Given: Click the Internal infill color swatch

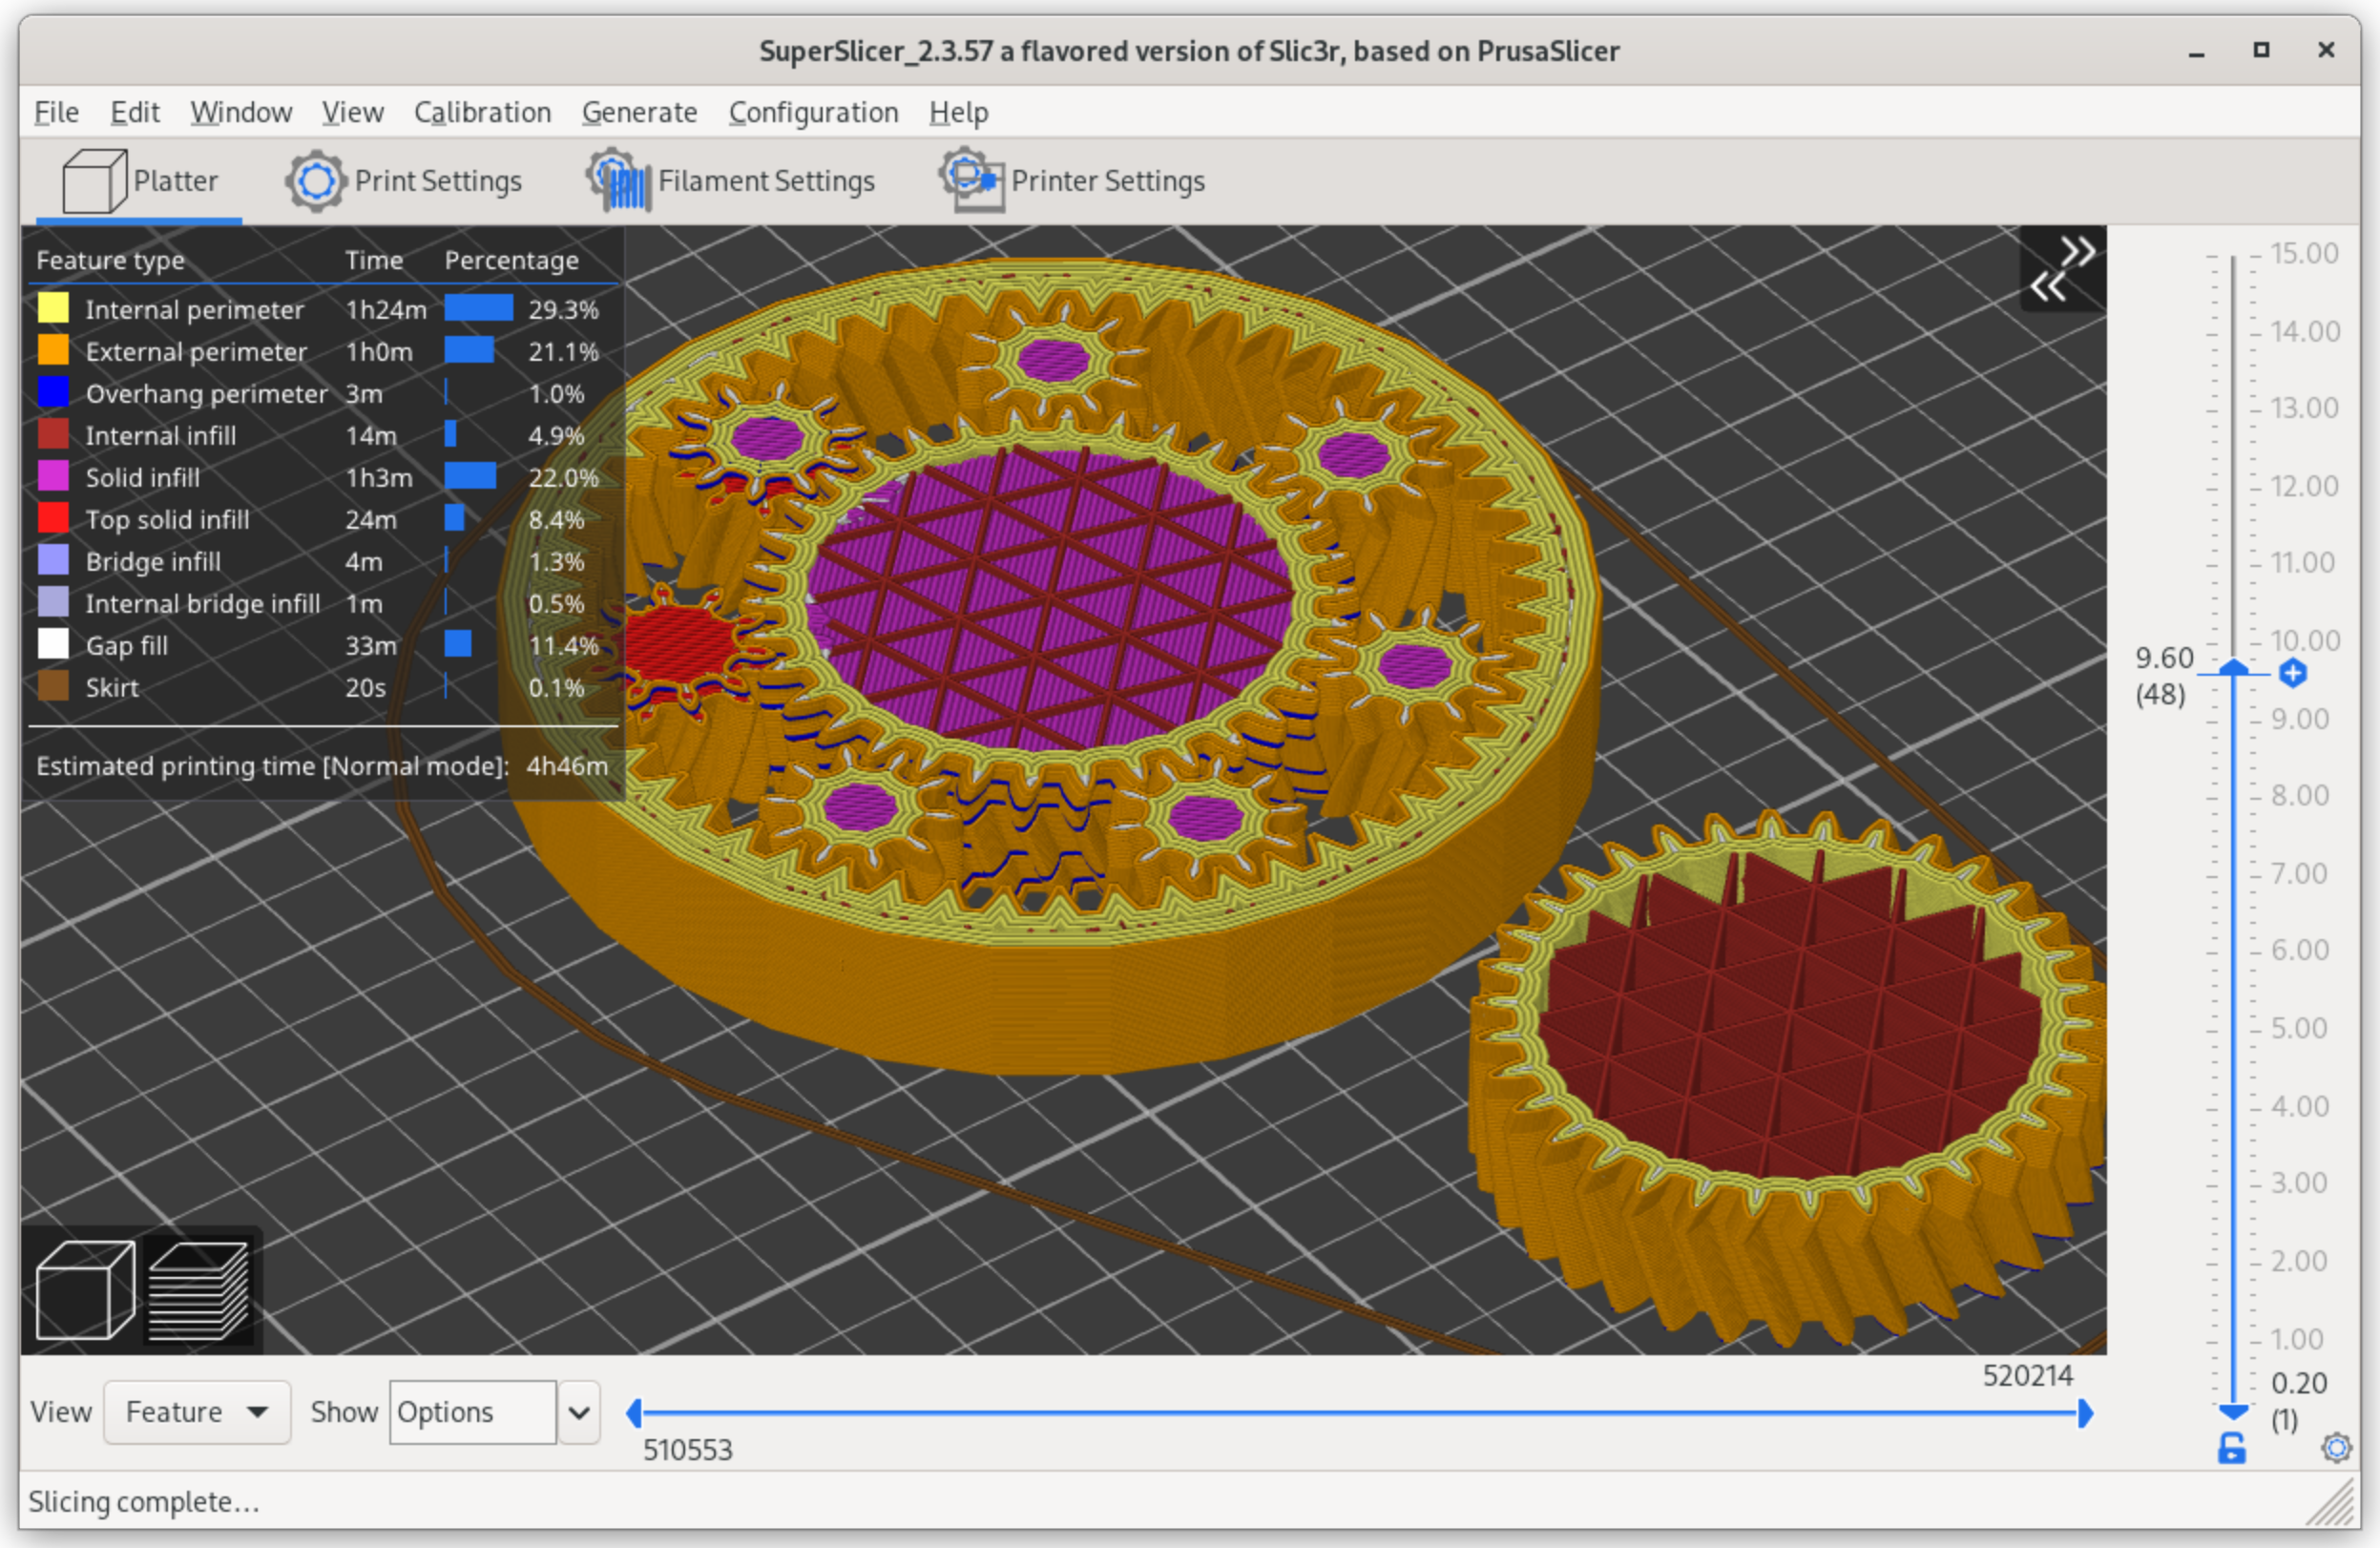Looking at the screenshot, I should click(x=53, y=435).
